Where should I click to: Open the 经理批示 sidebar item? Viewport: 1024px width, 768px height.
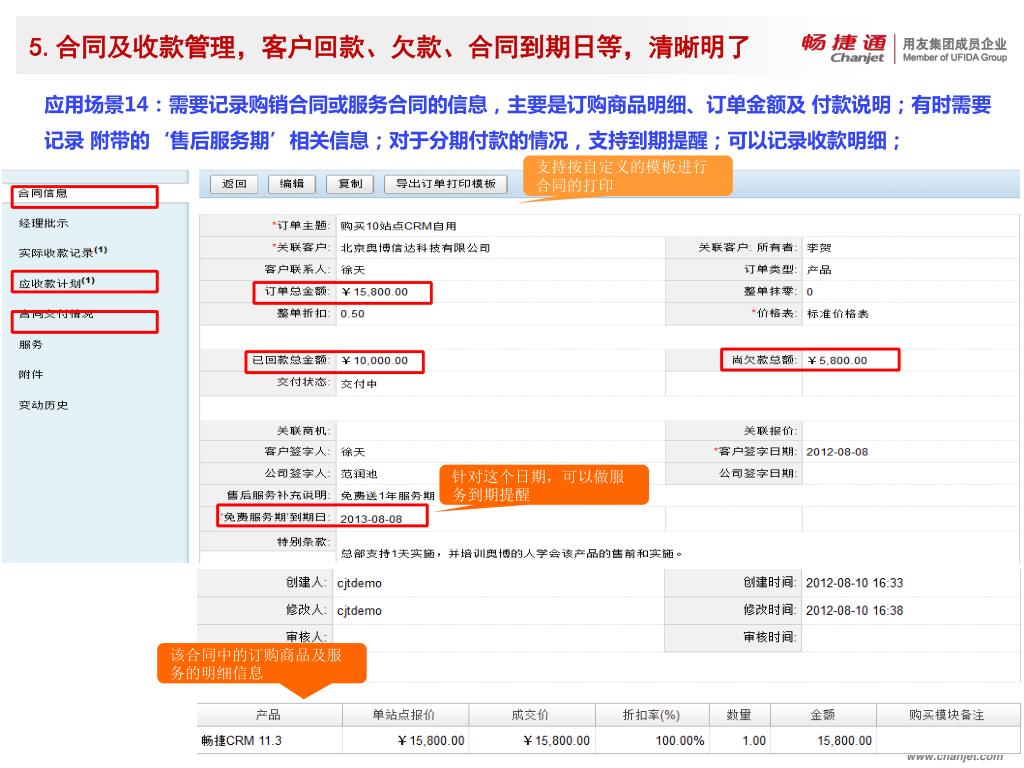[x=43, y=223]
